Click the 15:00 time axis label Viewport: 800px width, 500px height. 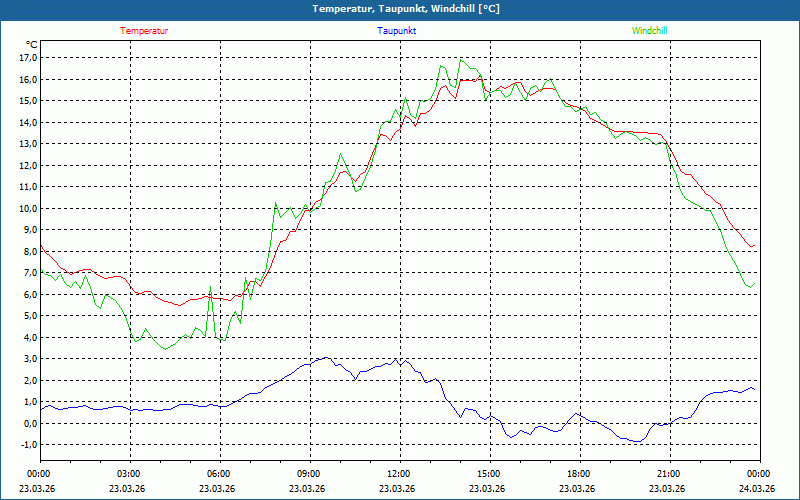point(488,474)
